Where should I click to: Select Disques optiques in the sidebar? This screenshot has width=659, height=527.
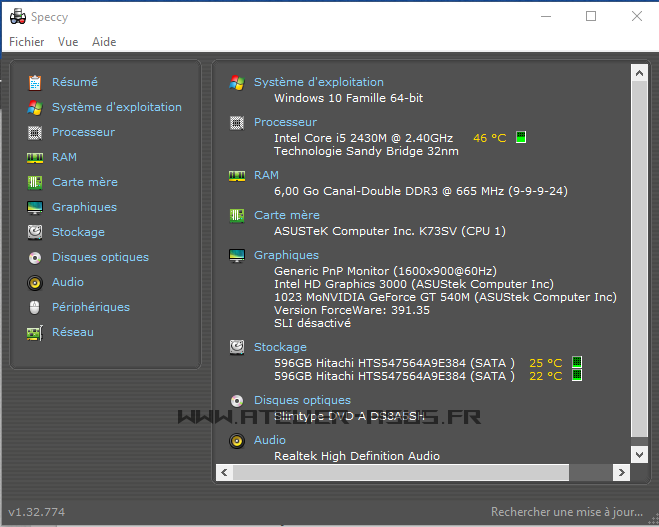[100, 257]
